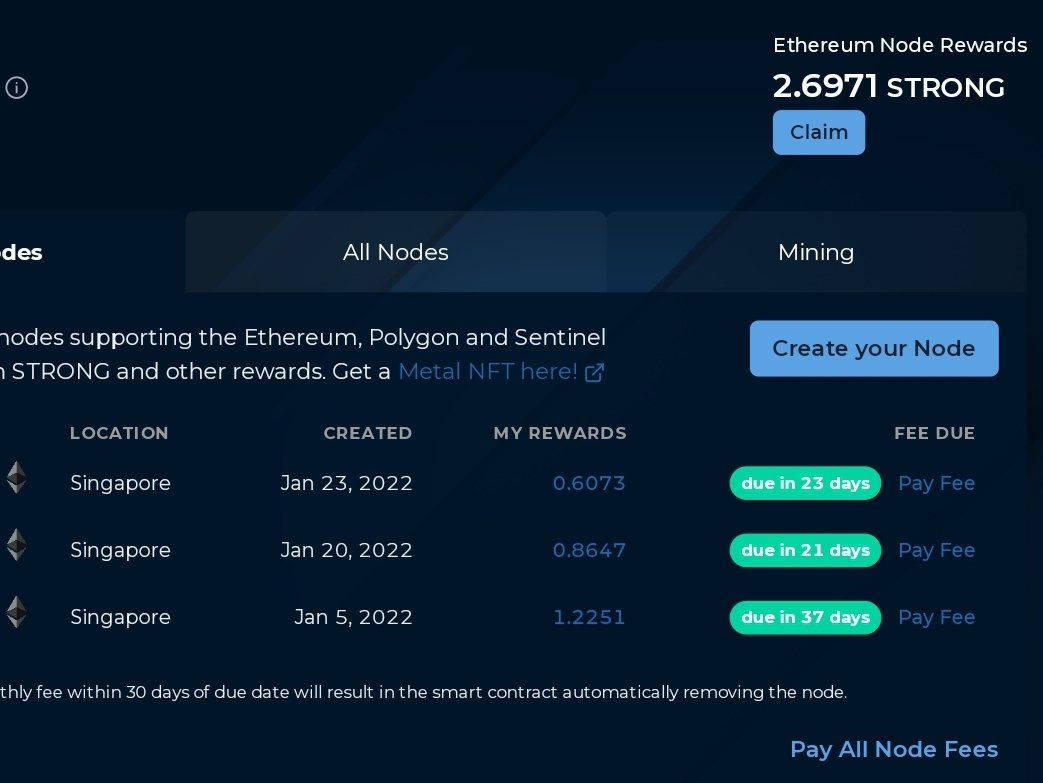Click the 2.6971 STRONG rewards total
The height and width of the screenshot is (783, 1043).
[889, 86]
